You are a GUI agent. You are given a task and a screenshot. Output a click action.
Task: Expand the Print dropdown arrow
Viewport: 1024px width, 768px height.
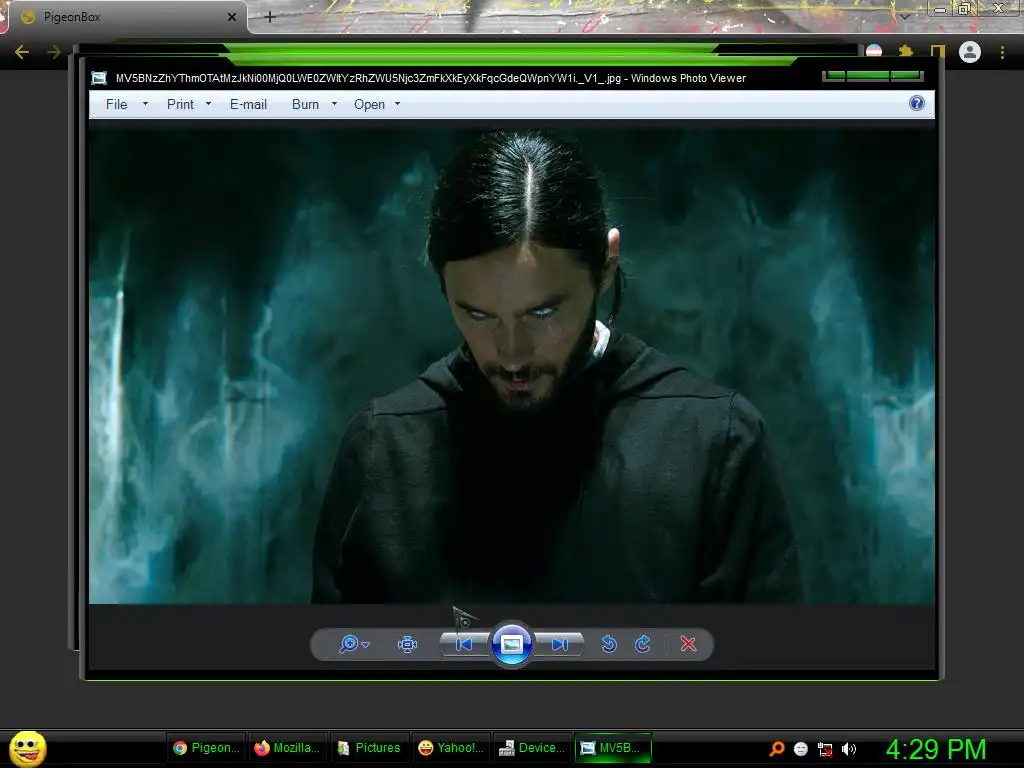tap(208, 104)
